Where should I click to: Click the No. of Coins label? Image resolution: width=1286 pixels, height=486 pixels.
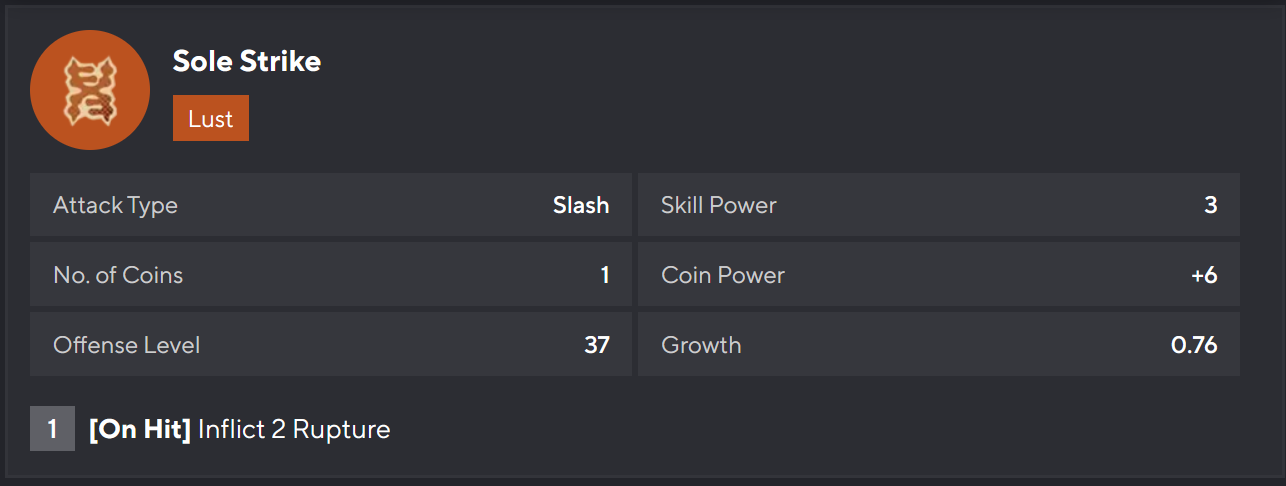coord(118,275)
